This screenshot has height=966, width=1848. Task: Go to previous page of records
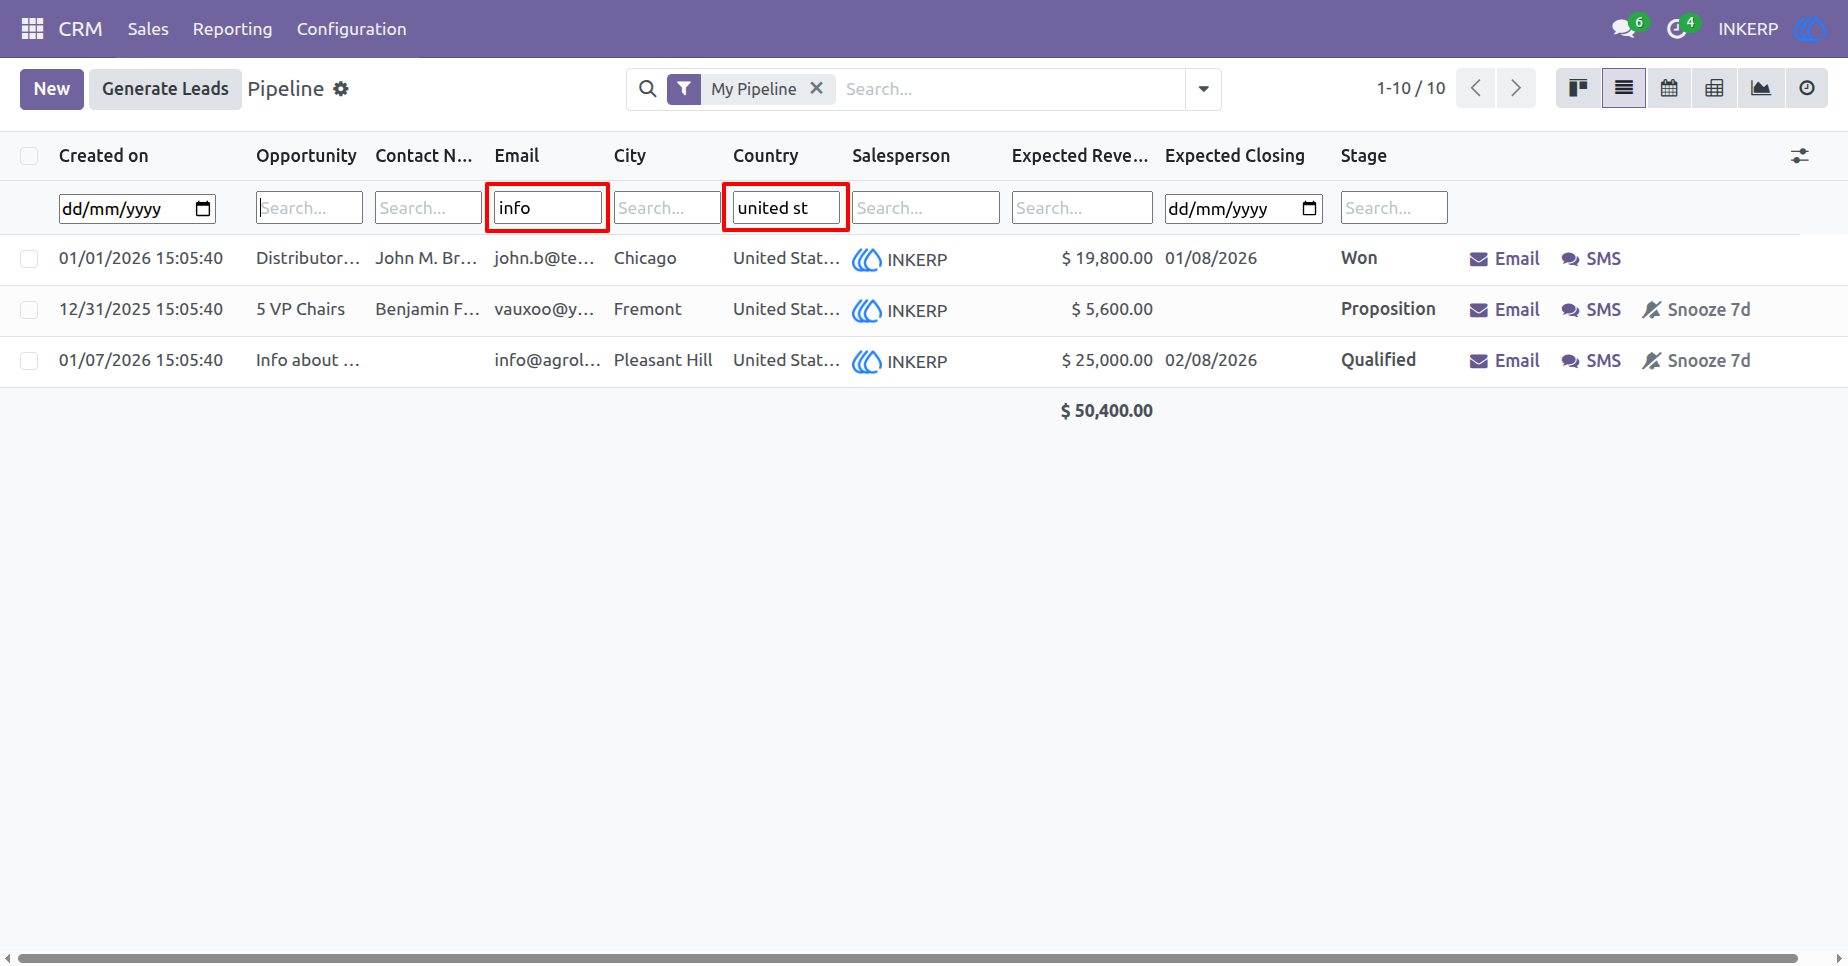tap(1476, 88)
